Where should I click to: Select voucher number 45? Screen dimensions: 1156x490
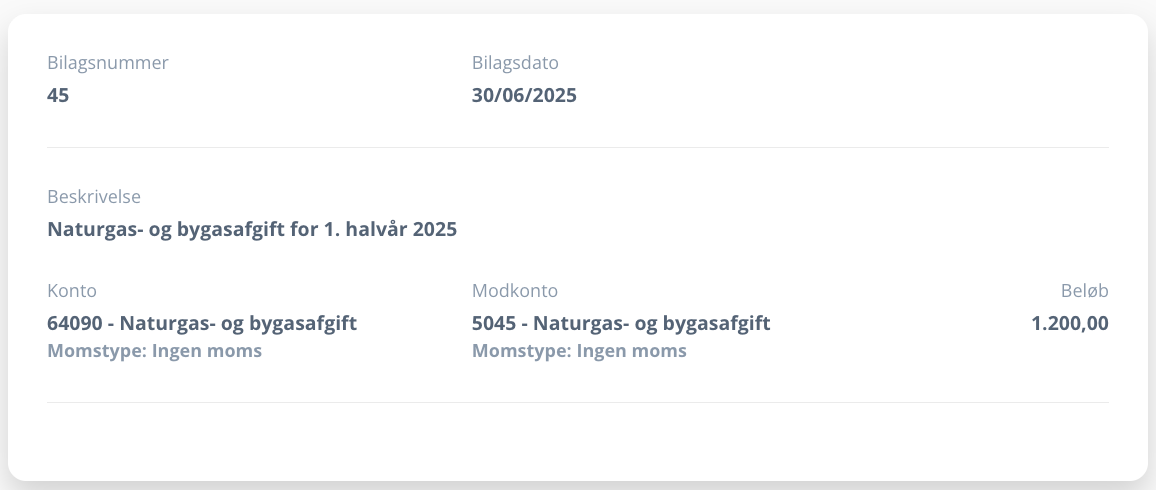58,96
